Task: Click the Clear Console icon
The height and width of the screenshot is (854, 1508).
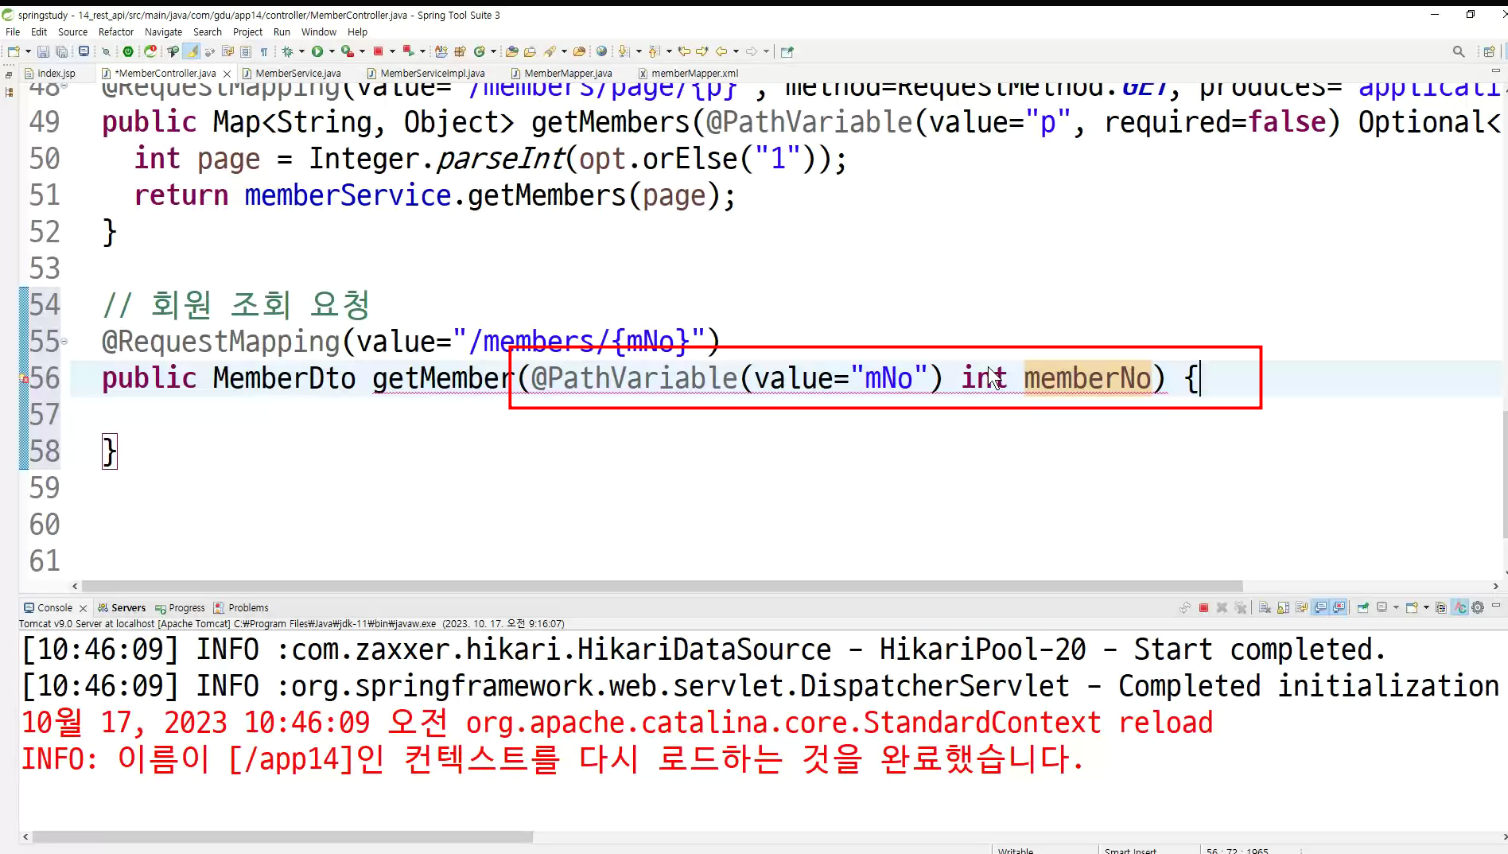Action: [1265, 608]
